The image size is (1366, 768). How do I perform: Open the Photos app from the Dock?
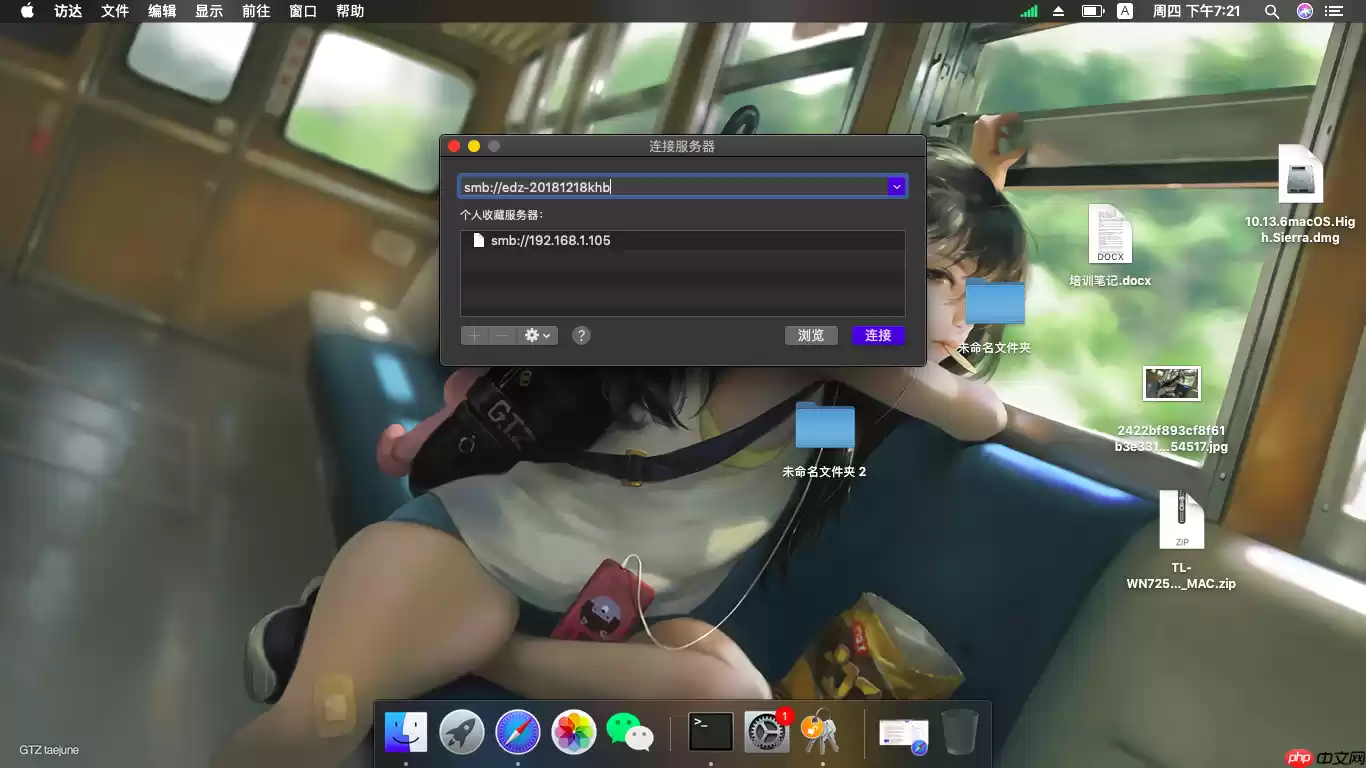tap(573, 732)
